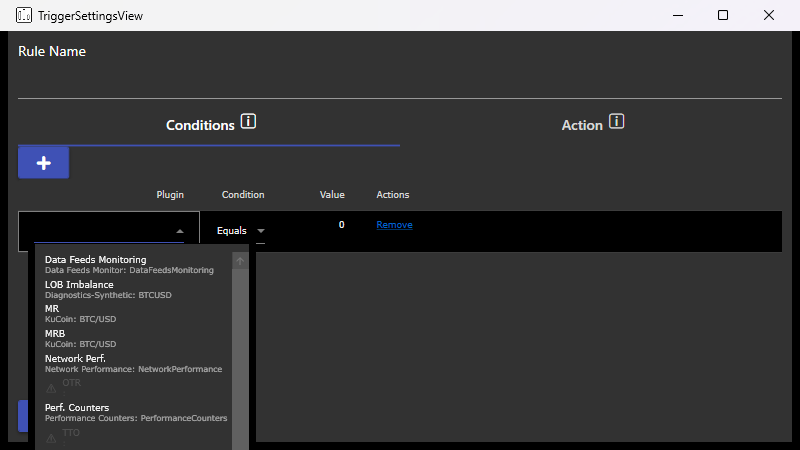The image size is (800, 450).
Task: Click the Plugin column header
Action: pyautogui.click(x=170, y=194)
